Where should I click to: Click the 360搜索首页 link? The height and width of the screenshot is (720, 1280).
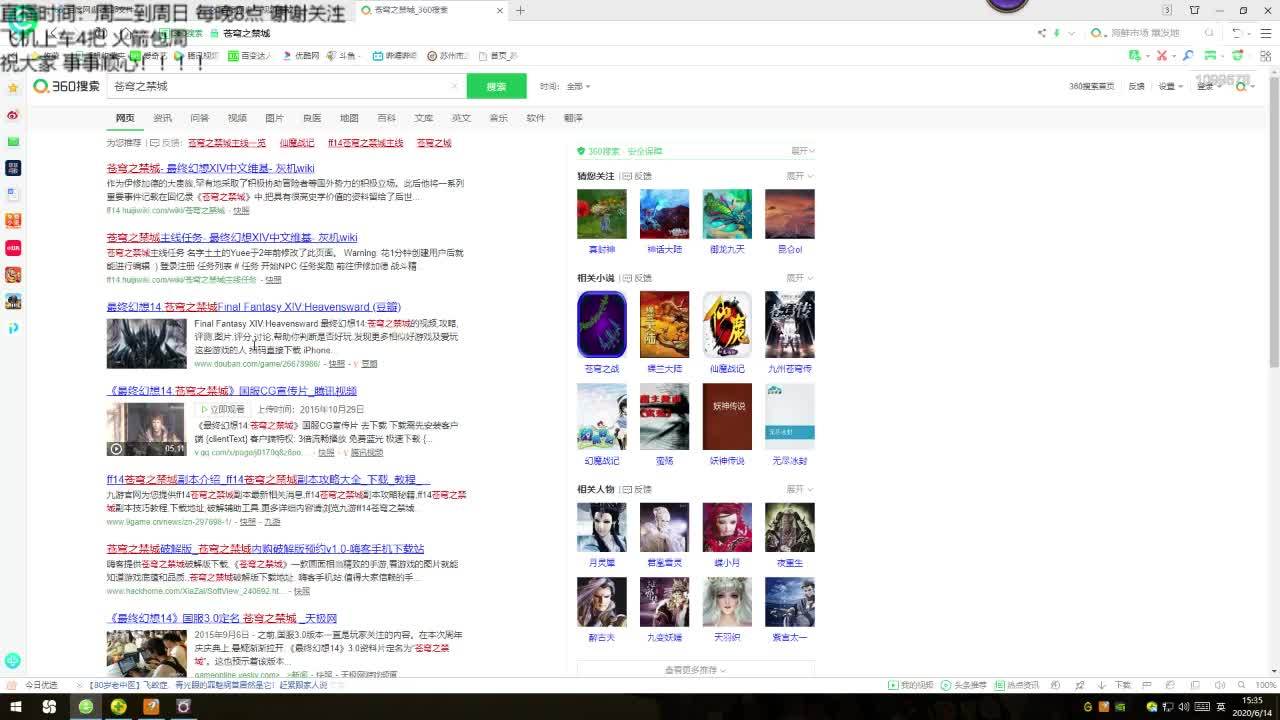tap(1091, 87)
